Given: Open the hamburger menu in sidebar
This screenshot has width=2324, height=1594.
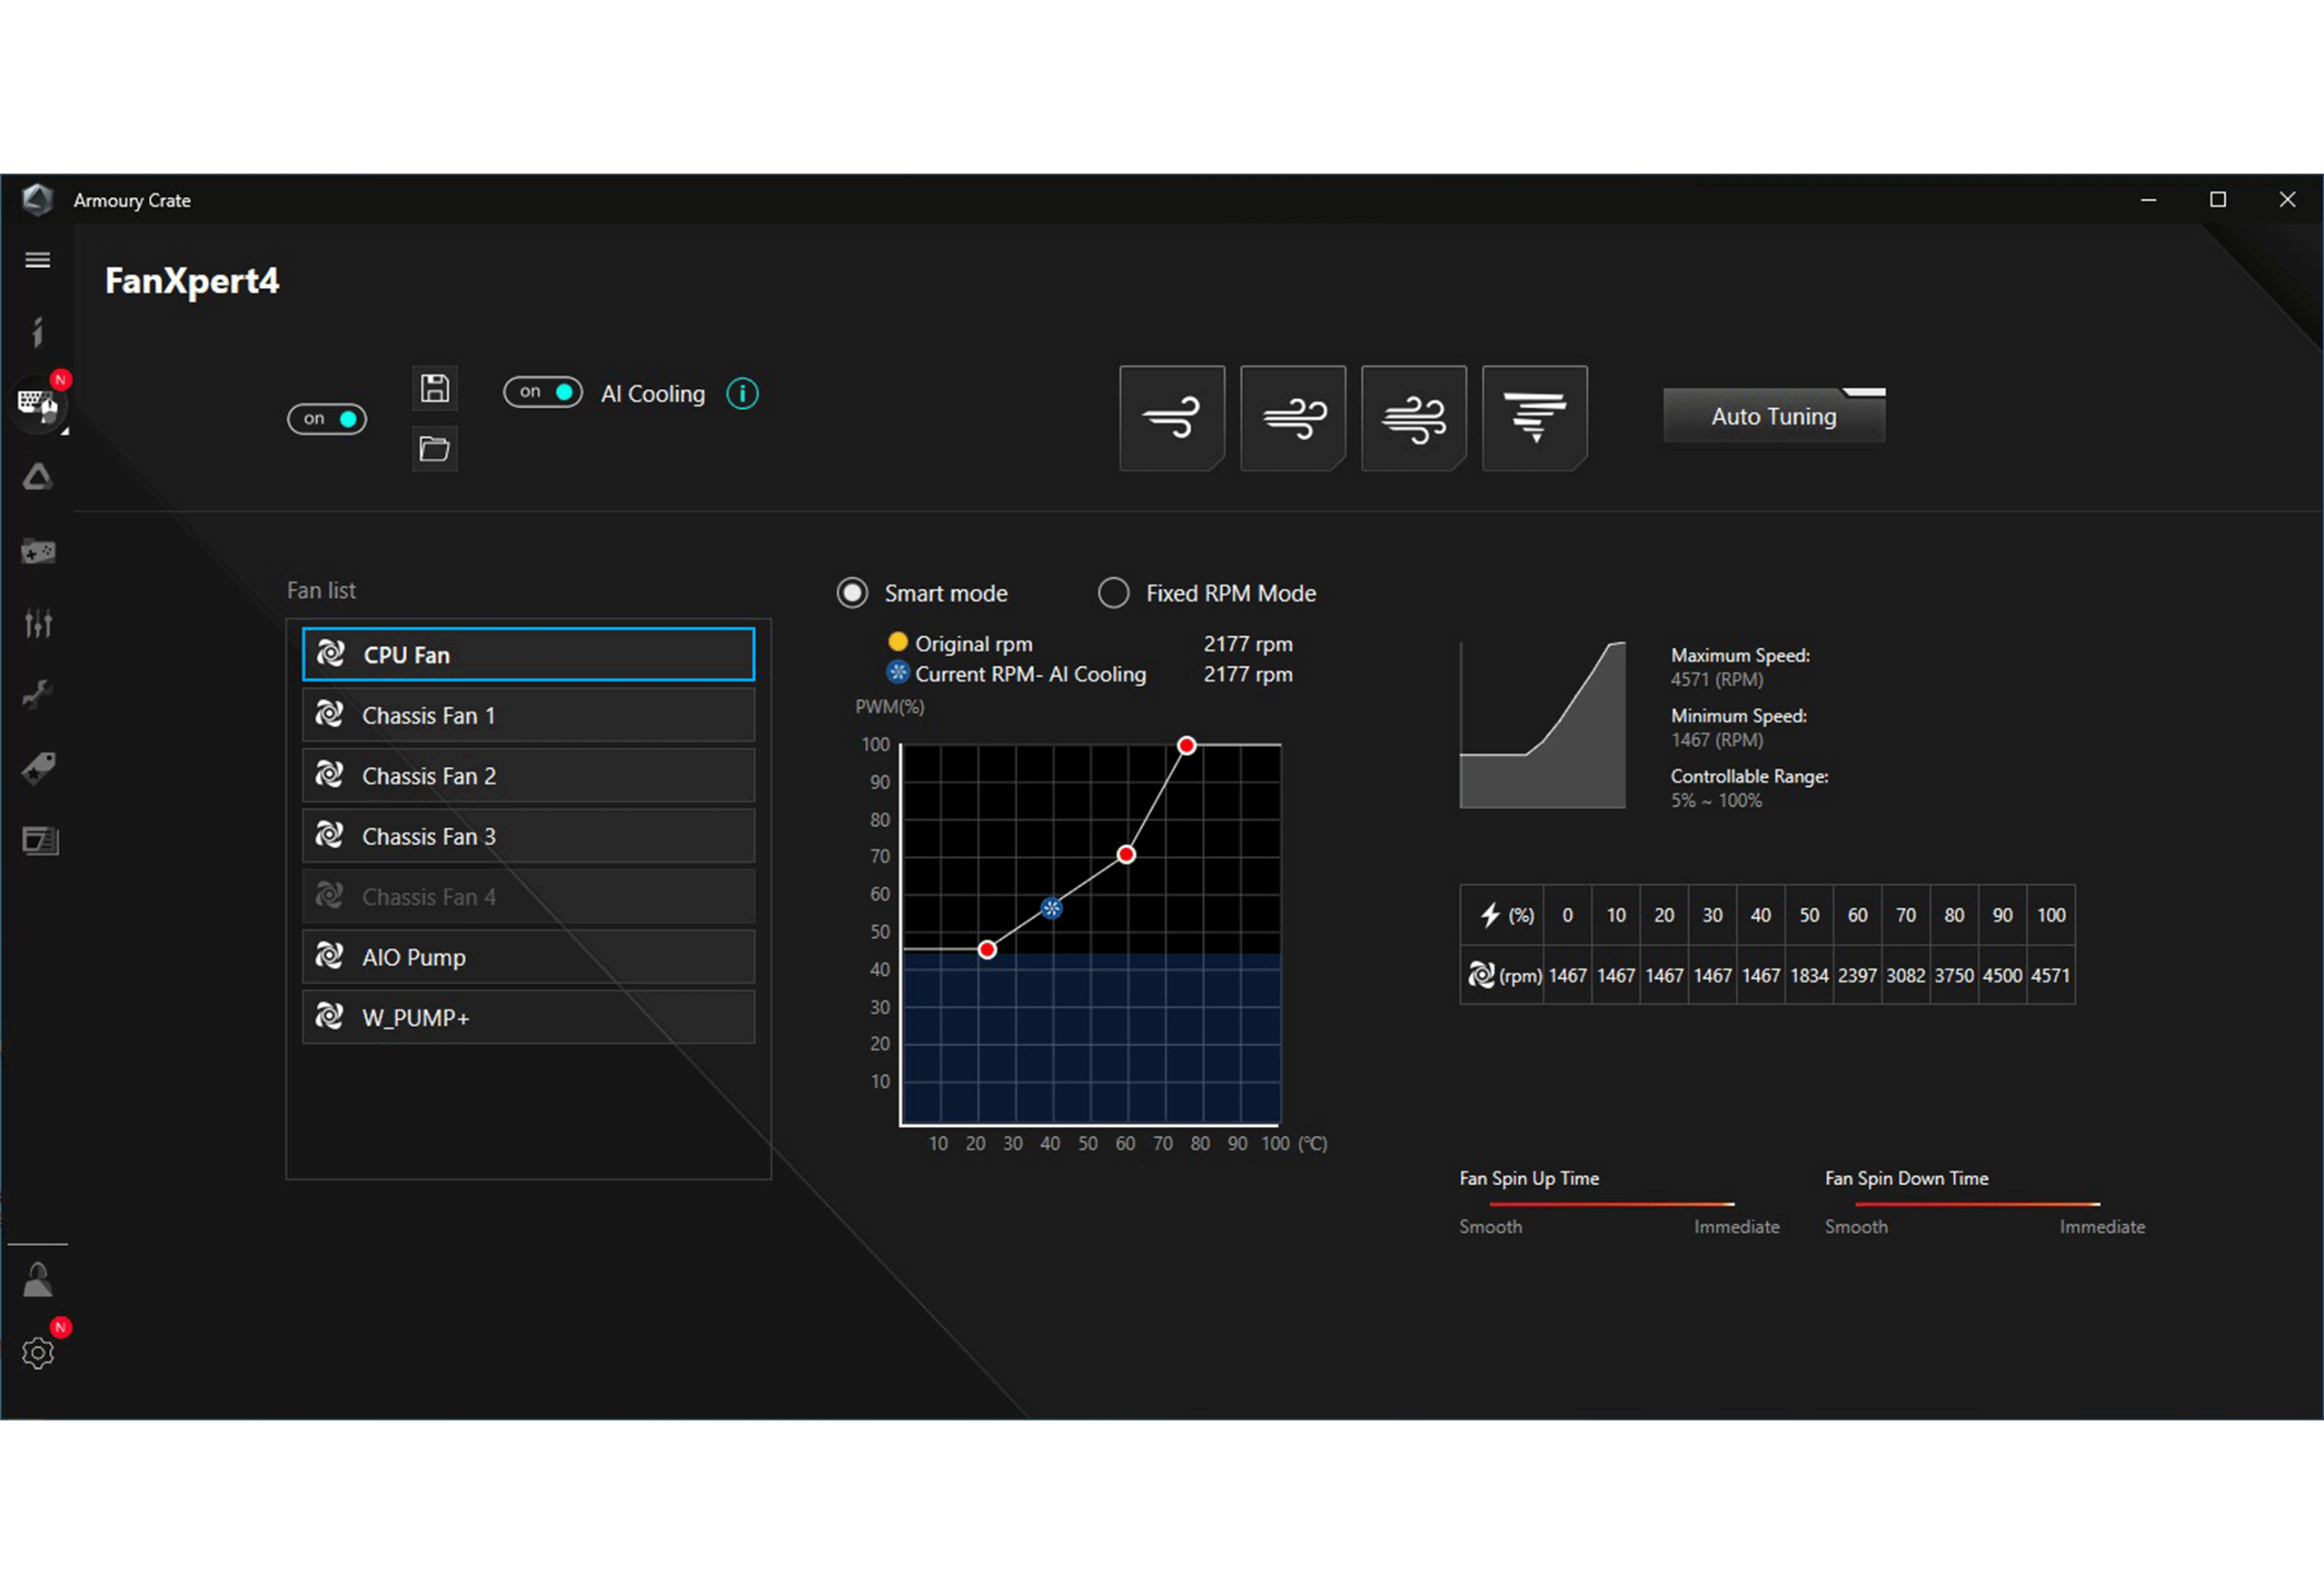Looking at the screenshot, I should click(38, 260).
